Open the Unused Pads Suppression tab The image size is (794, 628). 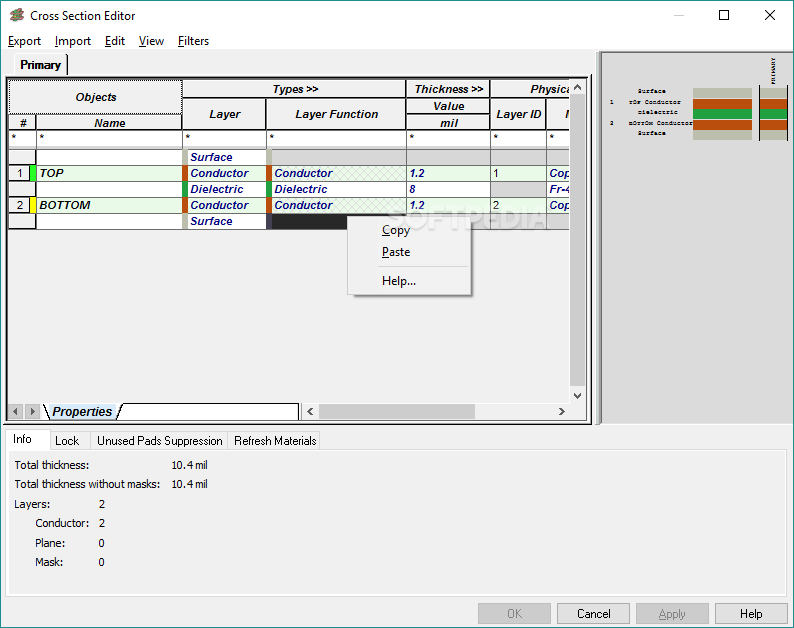coord(160,441)
